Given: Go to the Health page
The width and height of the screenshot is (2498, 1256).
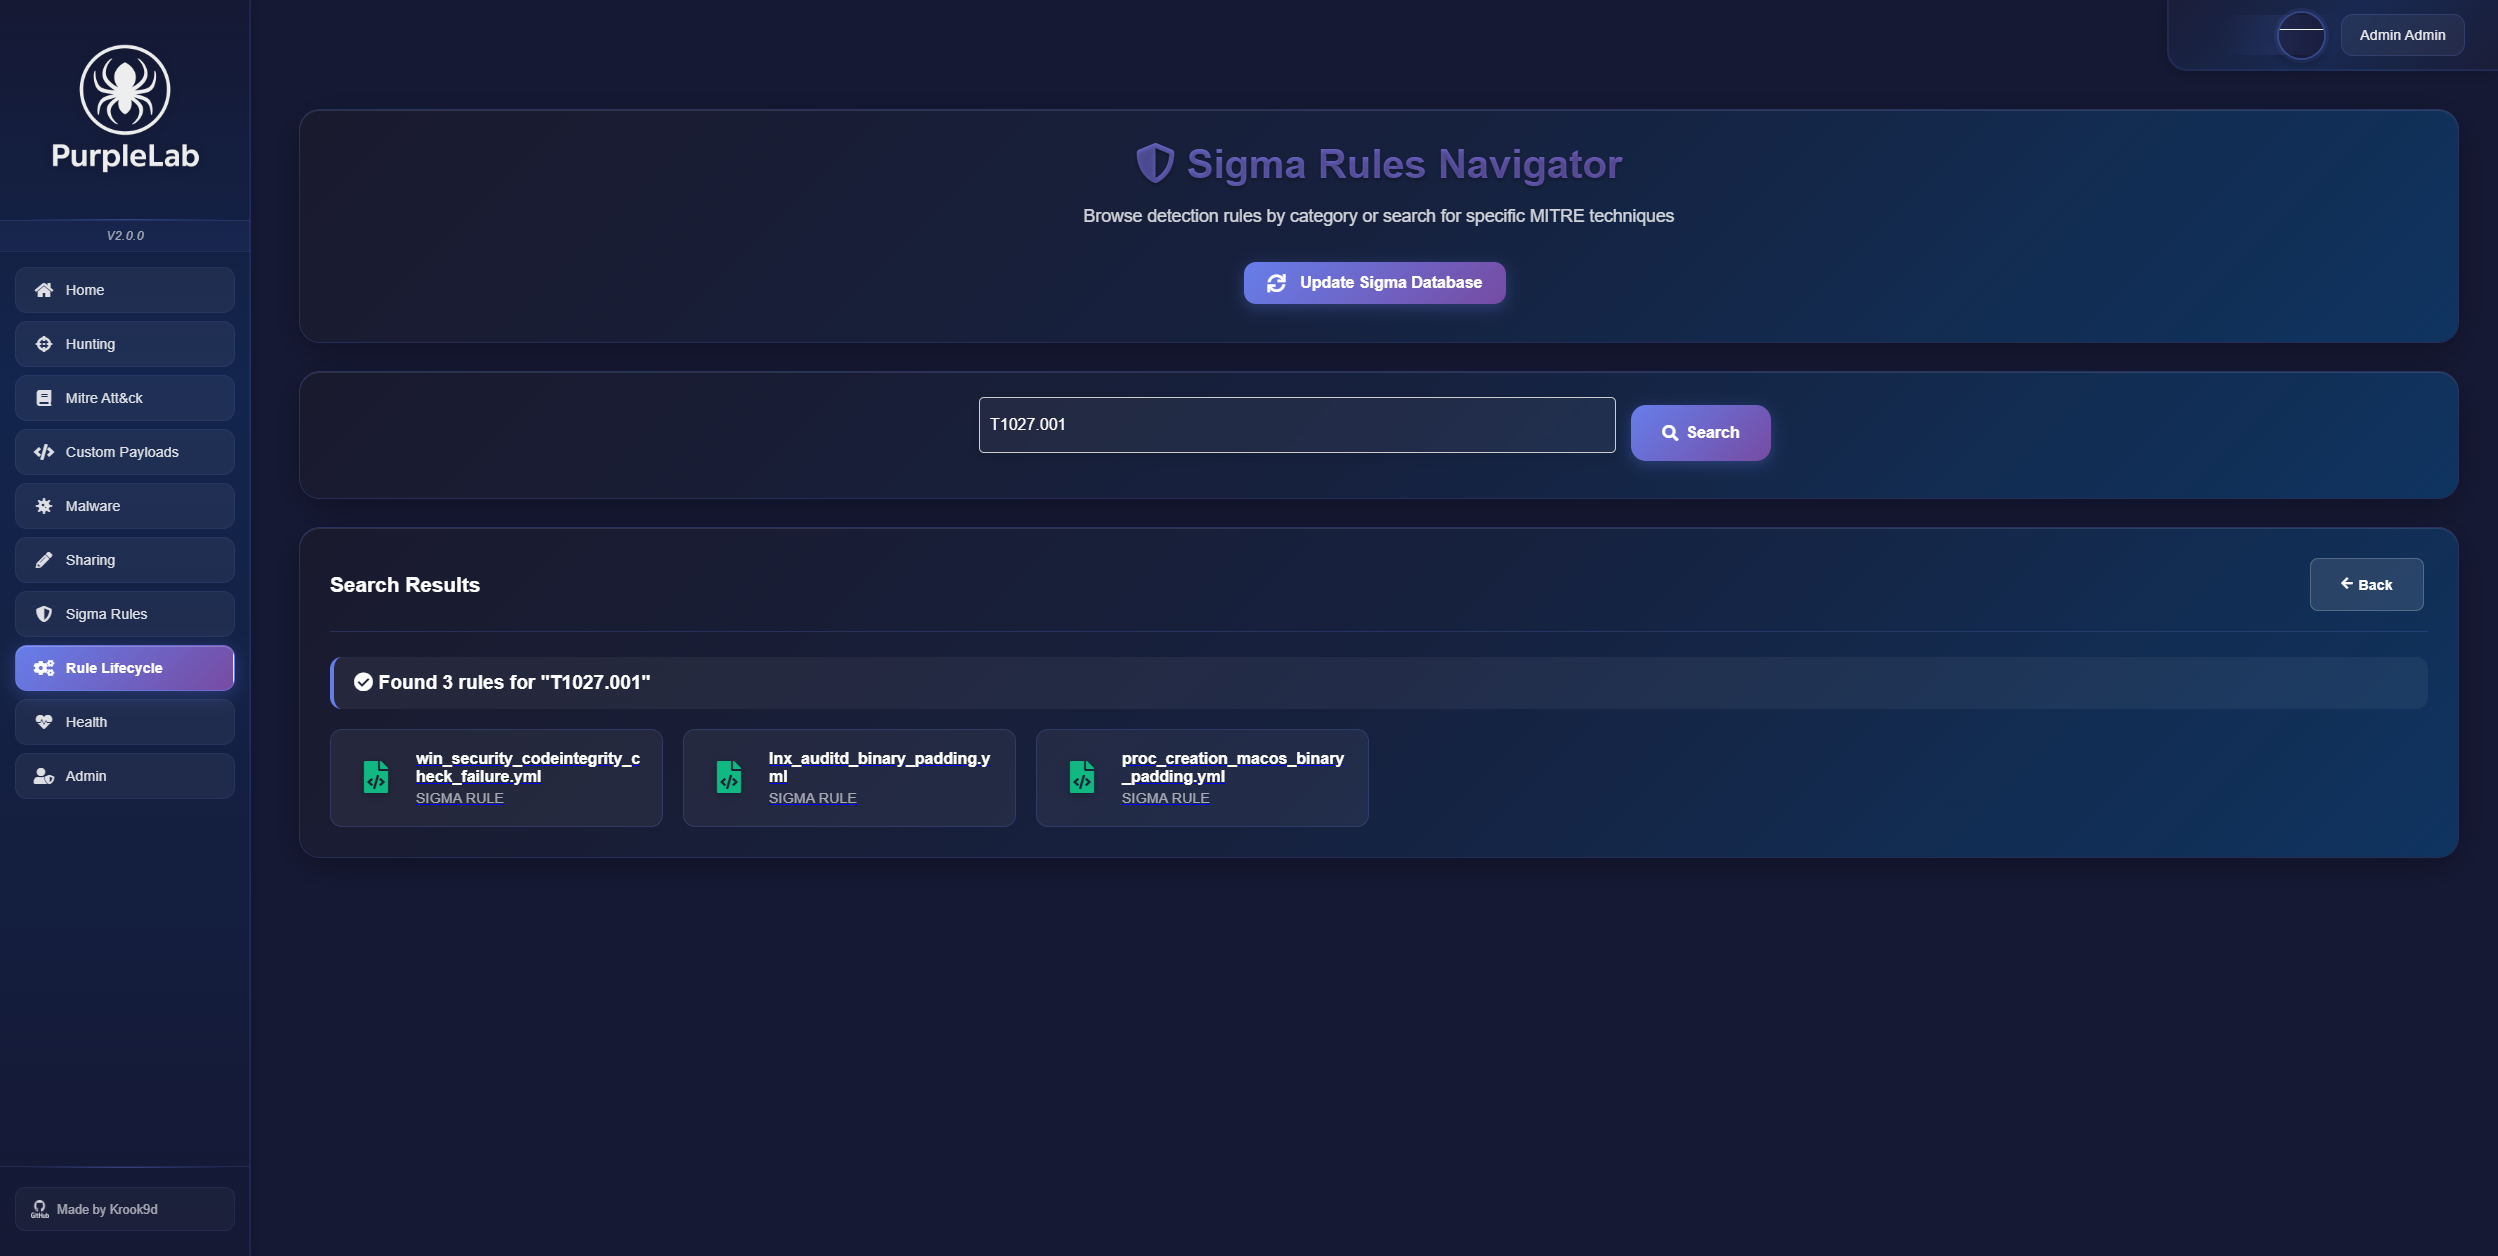Looking at the screenshot, I should pos(125,722).
